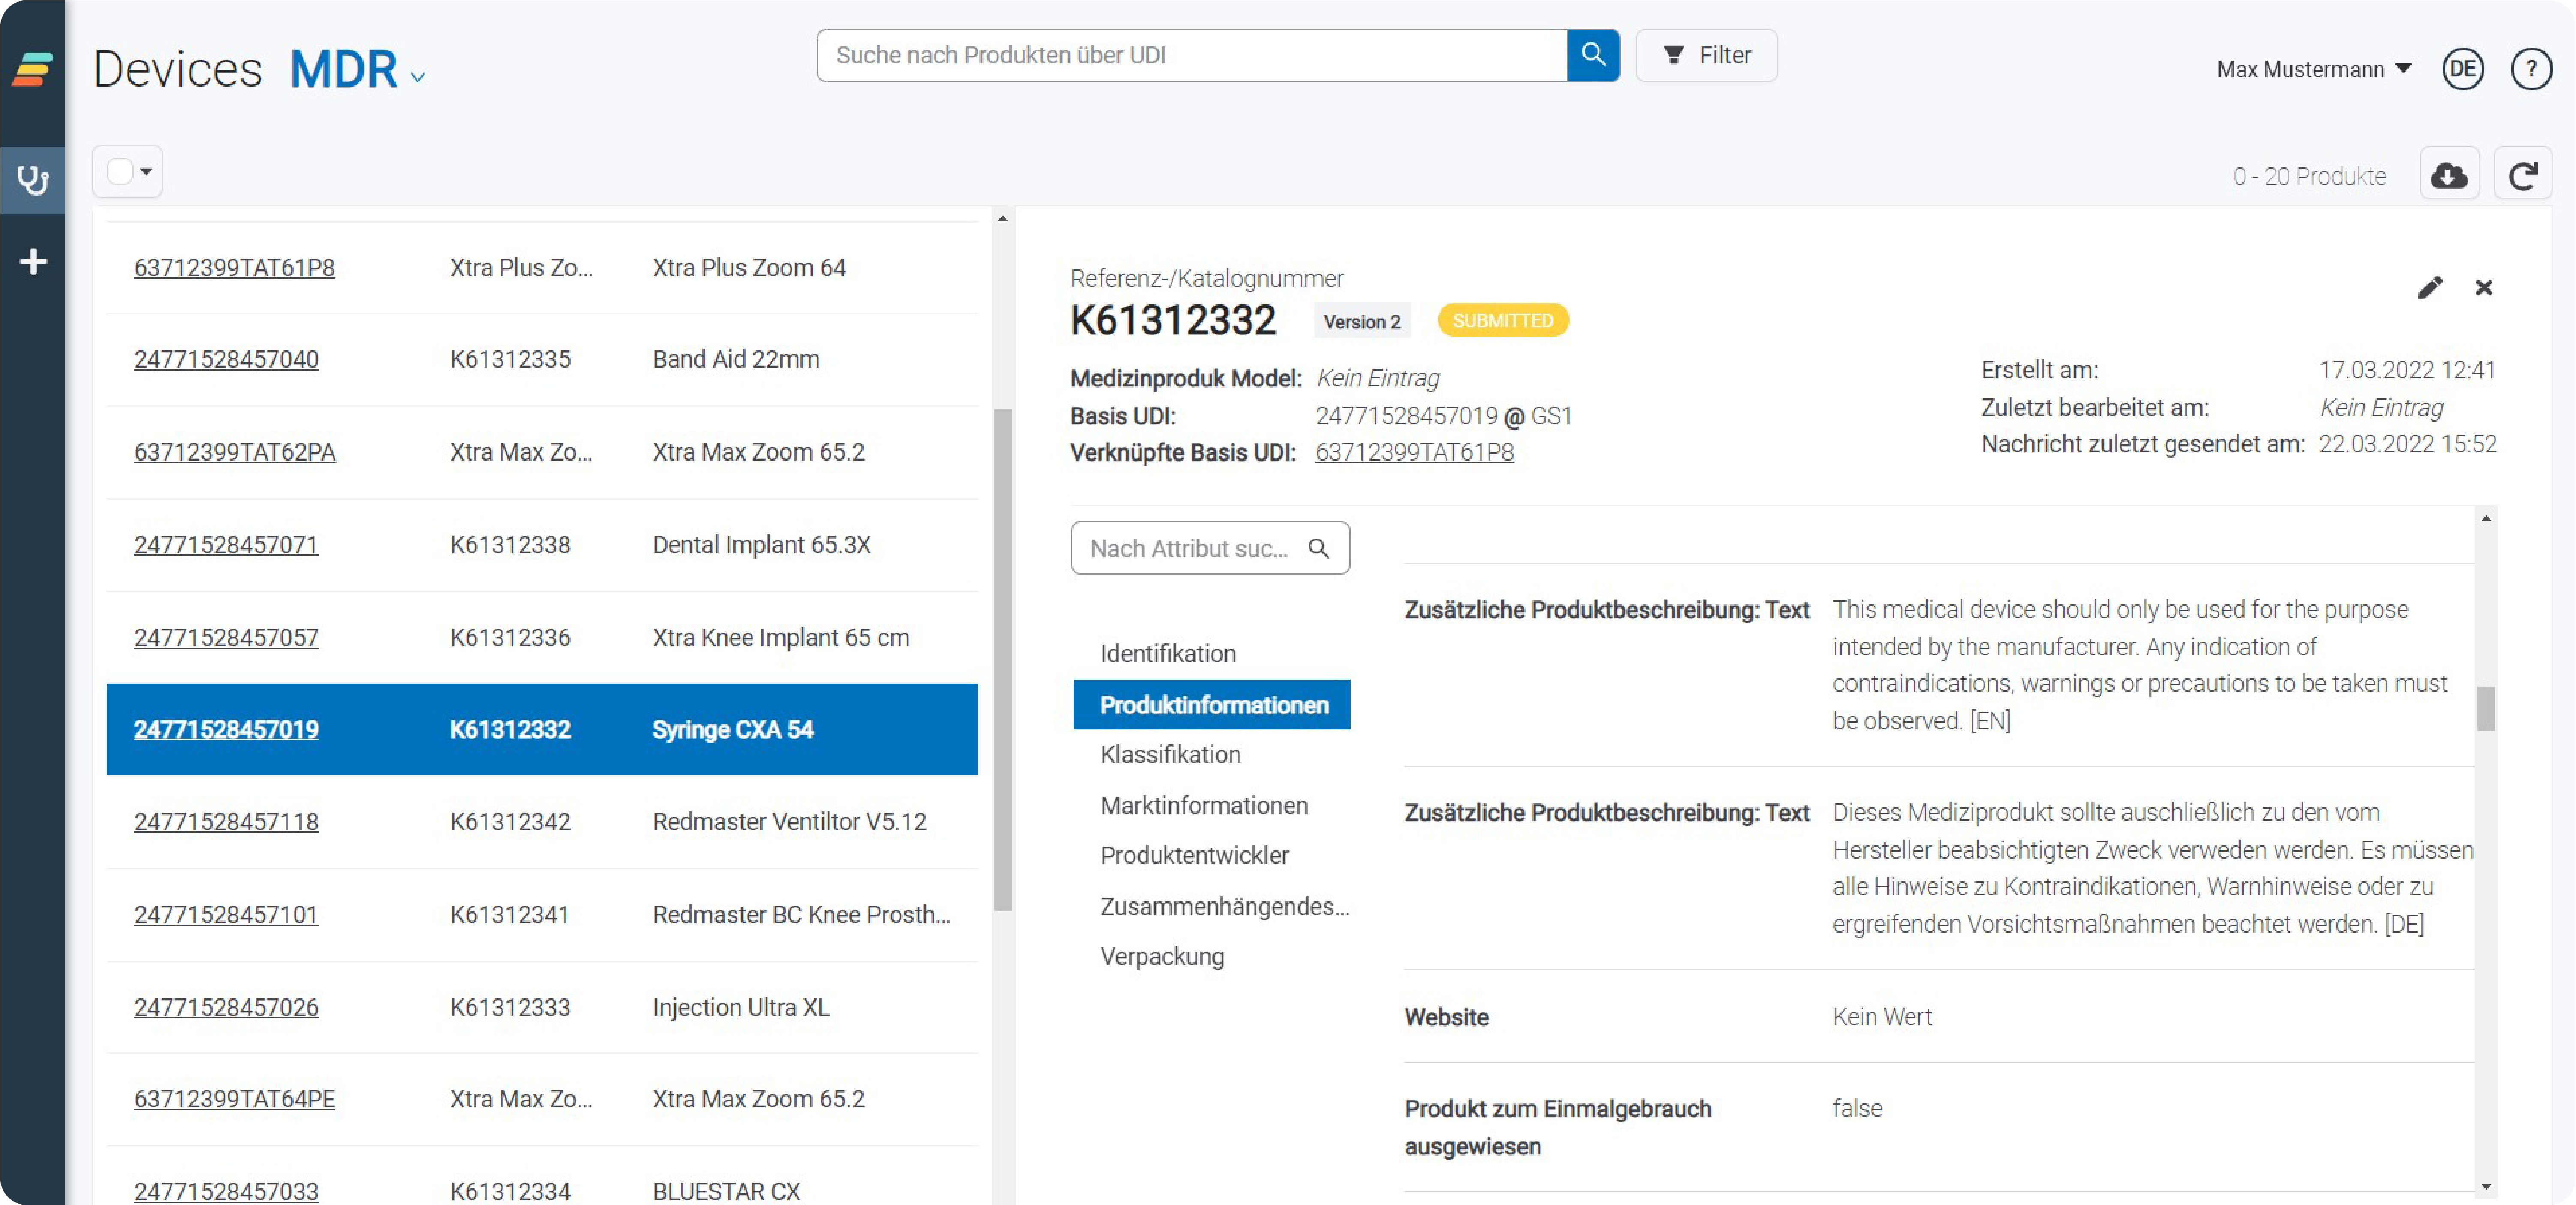Open the select-all dropdown arrow
This screenshot has width=2576, height=1205.
tap(147, 172)
